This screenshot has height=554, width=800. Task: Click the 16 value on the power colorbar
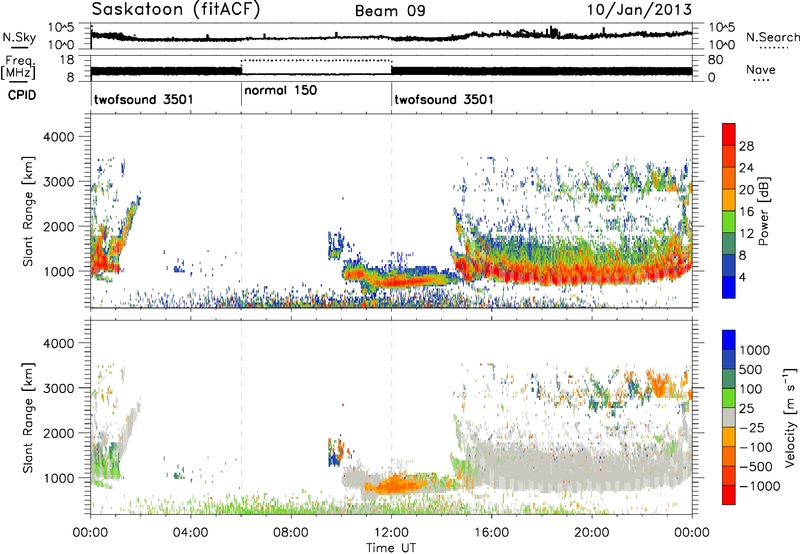click(x=746, y=212)
